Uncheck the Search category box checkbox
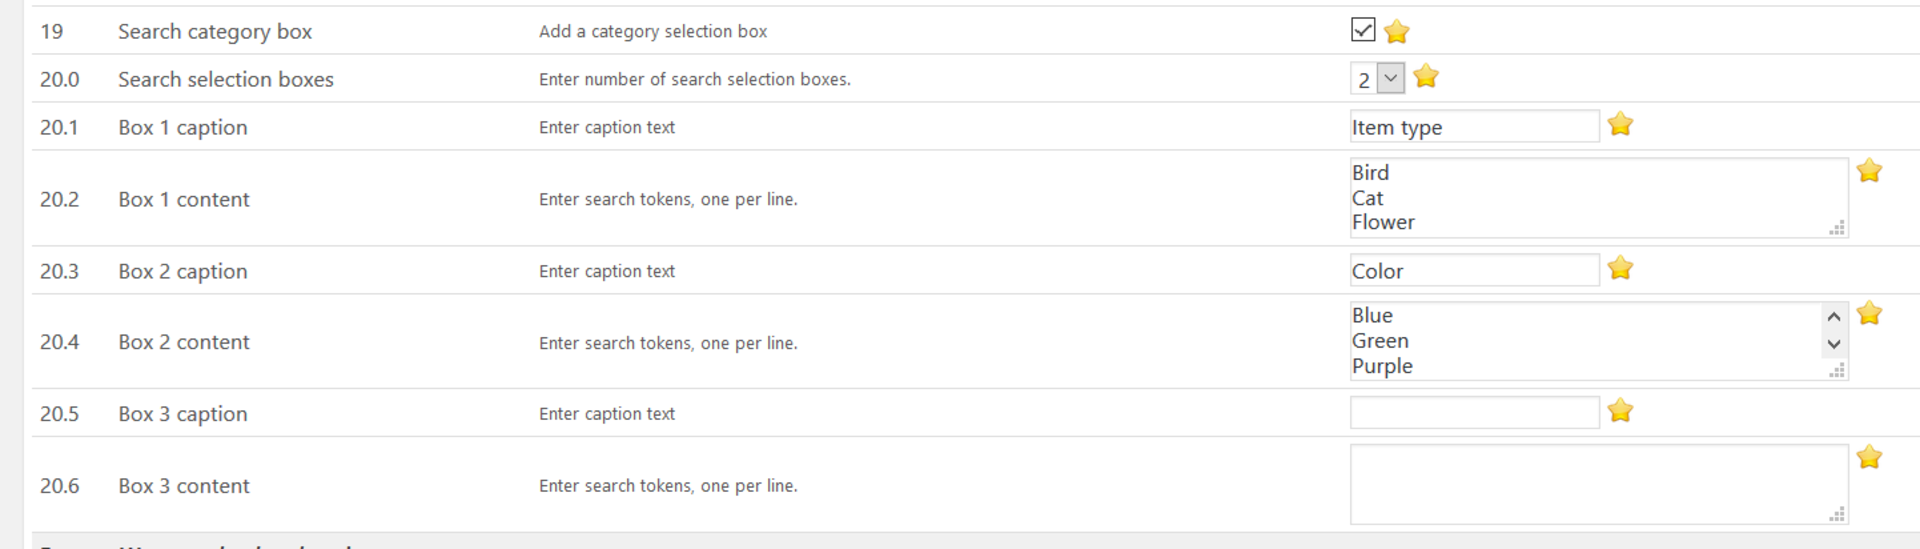The height and width of the screenshot is (549, 1920). click(1363, 30)
